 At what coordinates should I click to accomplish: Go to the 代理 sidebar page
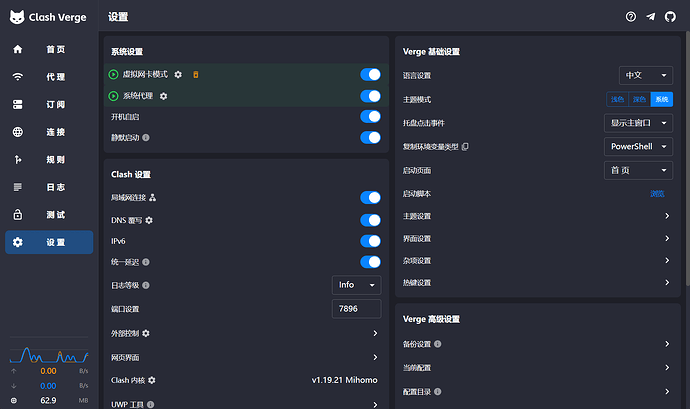pos(49,77)
